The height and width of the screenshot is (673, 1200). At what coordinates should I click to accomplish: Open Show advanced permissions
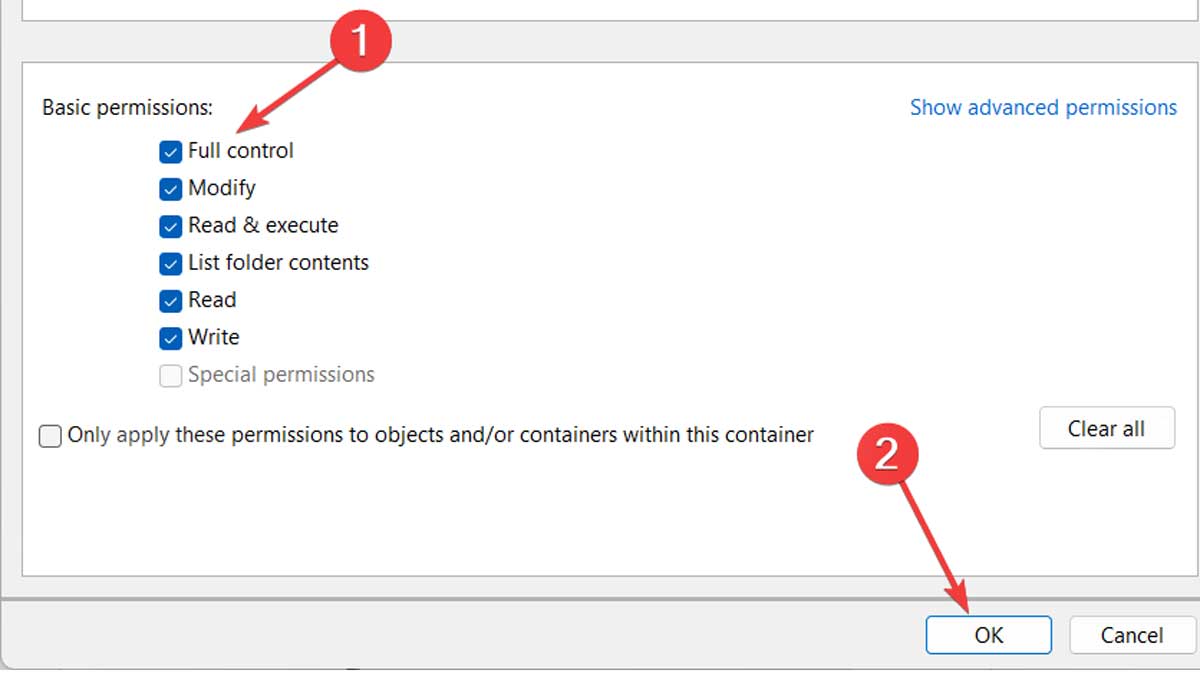pos(1043,107)
